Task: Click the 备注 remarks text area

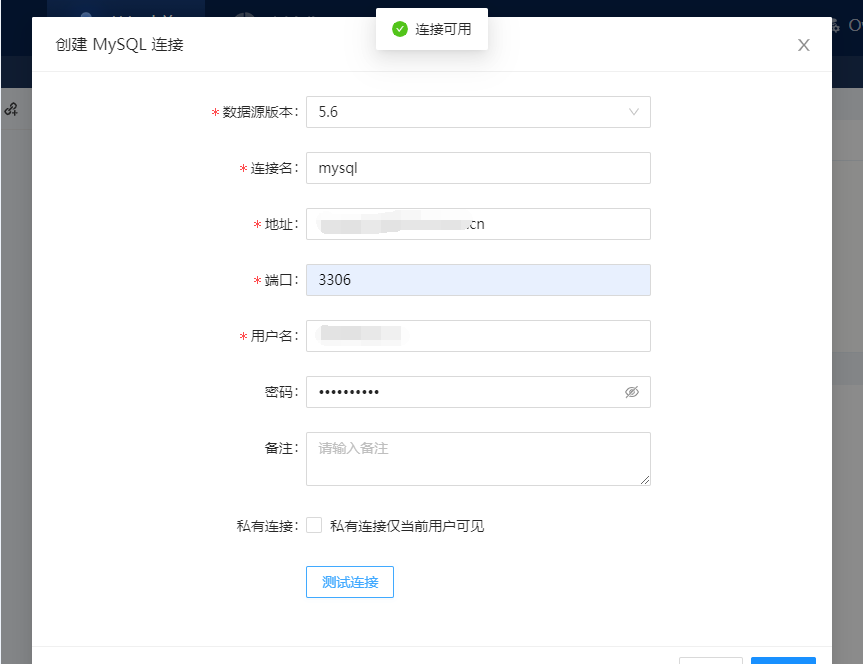Action: click(x=478, y=458)
